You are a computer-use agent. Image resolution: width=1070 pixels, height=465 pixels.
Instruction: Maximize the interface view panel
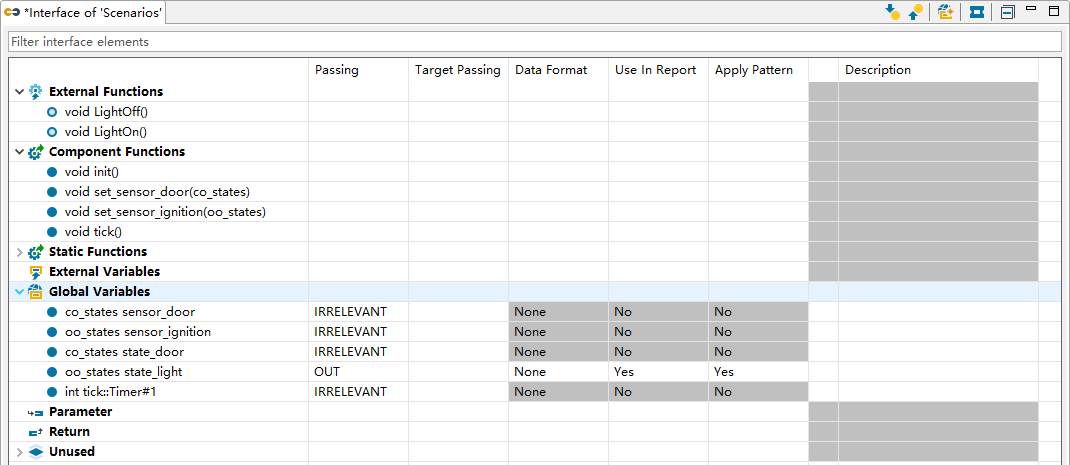[x=1054, y=10]
